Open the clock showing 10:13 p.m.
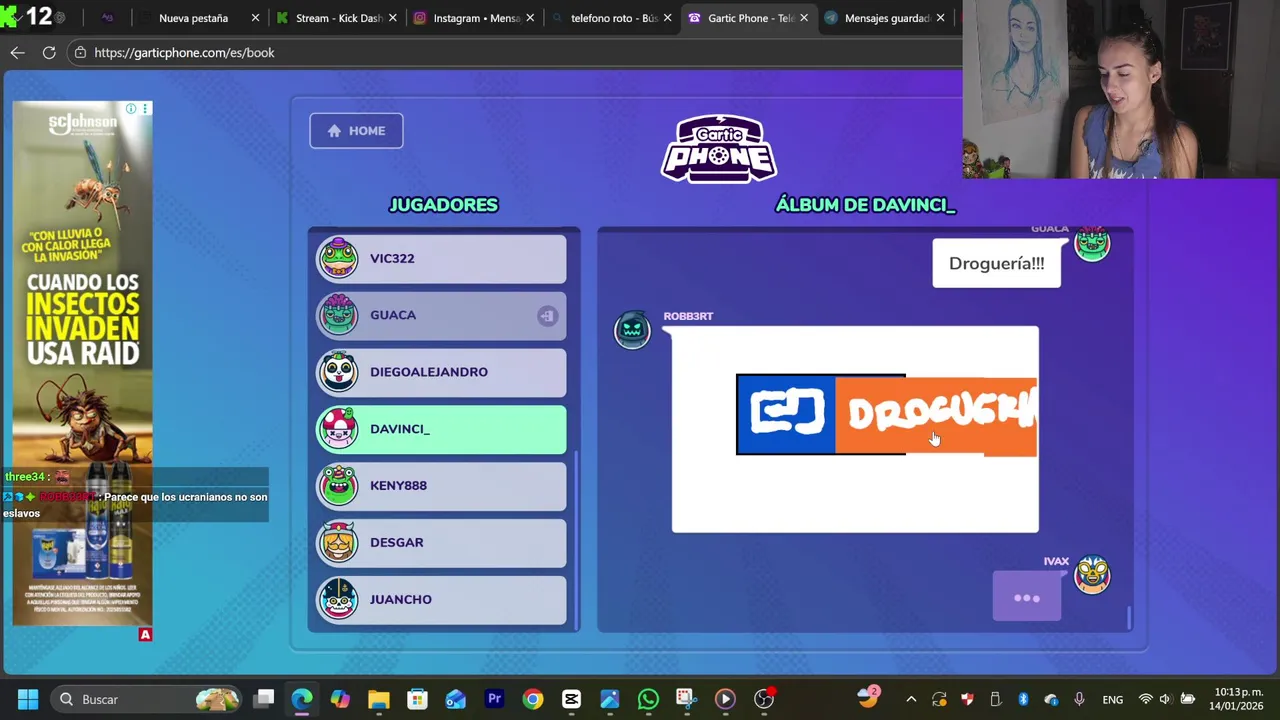This screenshot has height=720, width=1280. coord(1238,699)
